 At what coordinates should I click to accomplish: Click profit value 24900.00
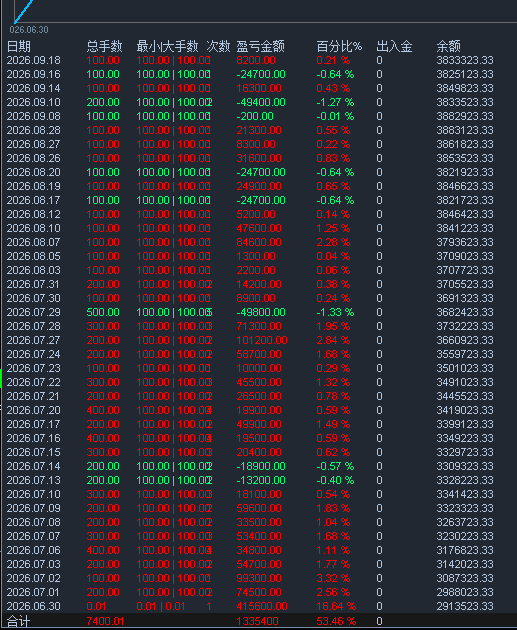[x=259, y=186]
